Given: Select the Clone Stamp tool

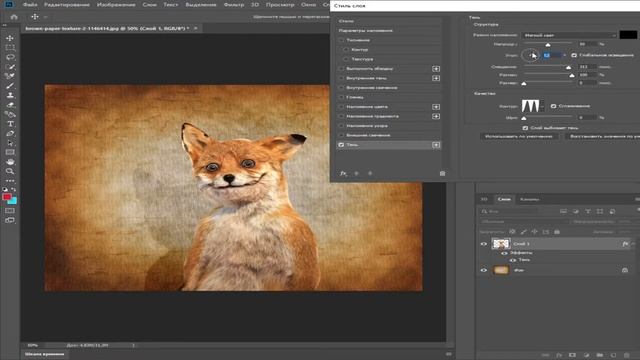Looking at the screenshot, I should pos(10,95).
